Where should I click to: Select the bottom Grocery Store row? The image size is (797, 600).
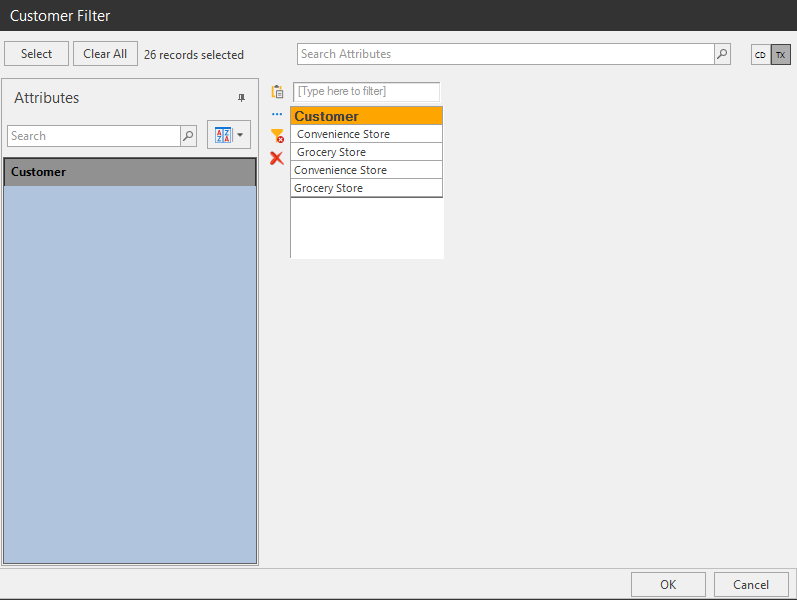pos(366,188)
